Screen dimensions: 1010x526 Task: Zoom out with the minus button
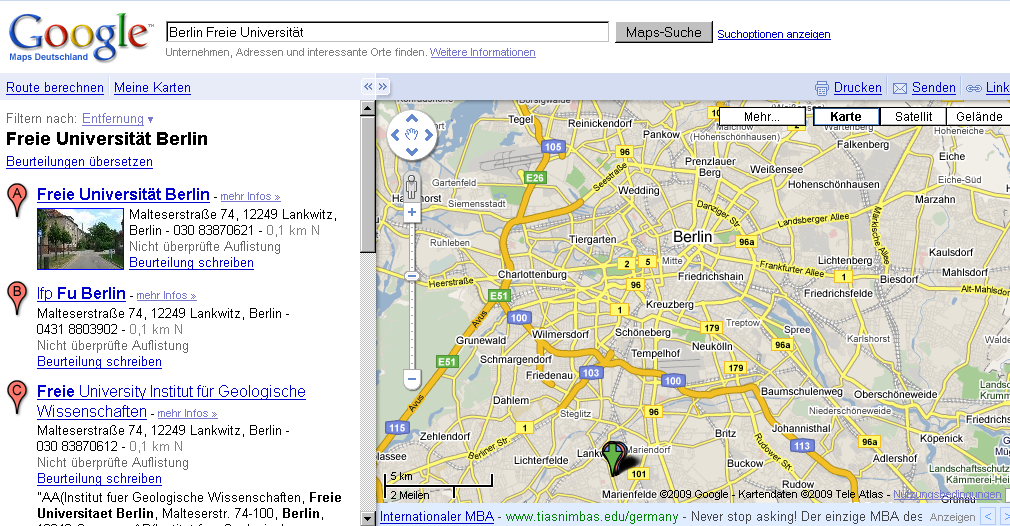[412, 379]
